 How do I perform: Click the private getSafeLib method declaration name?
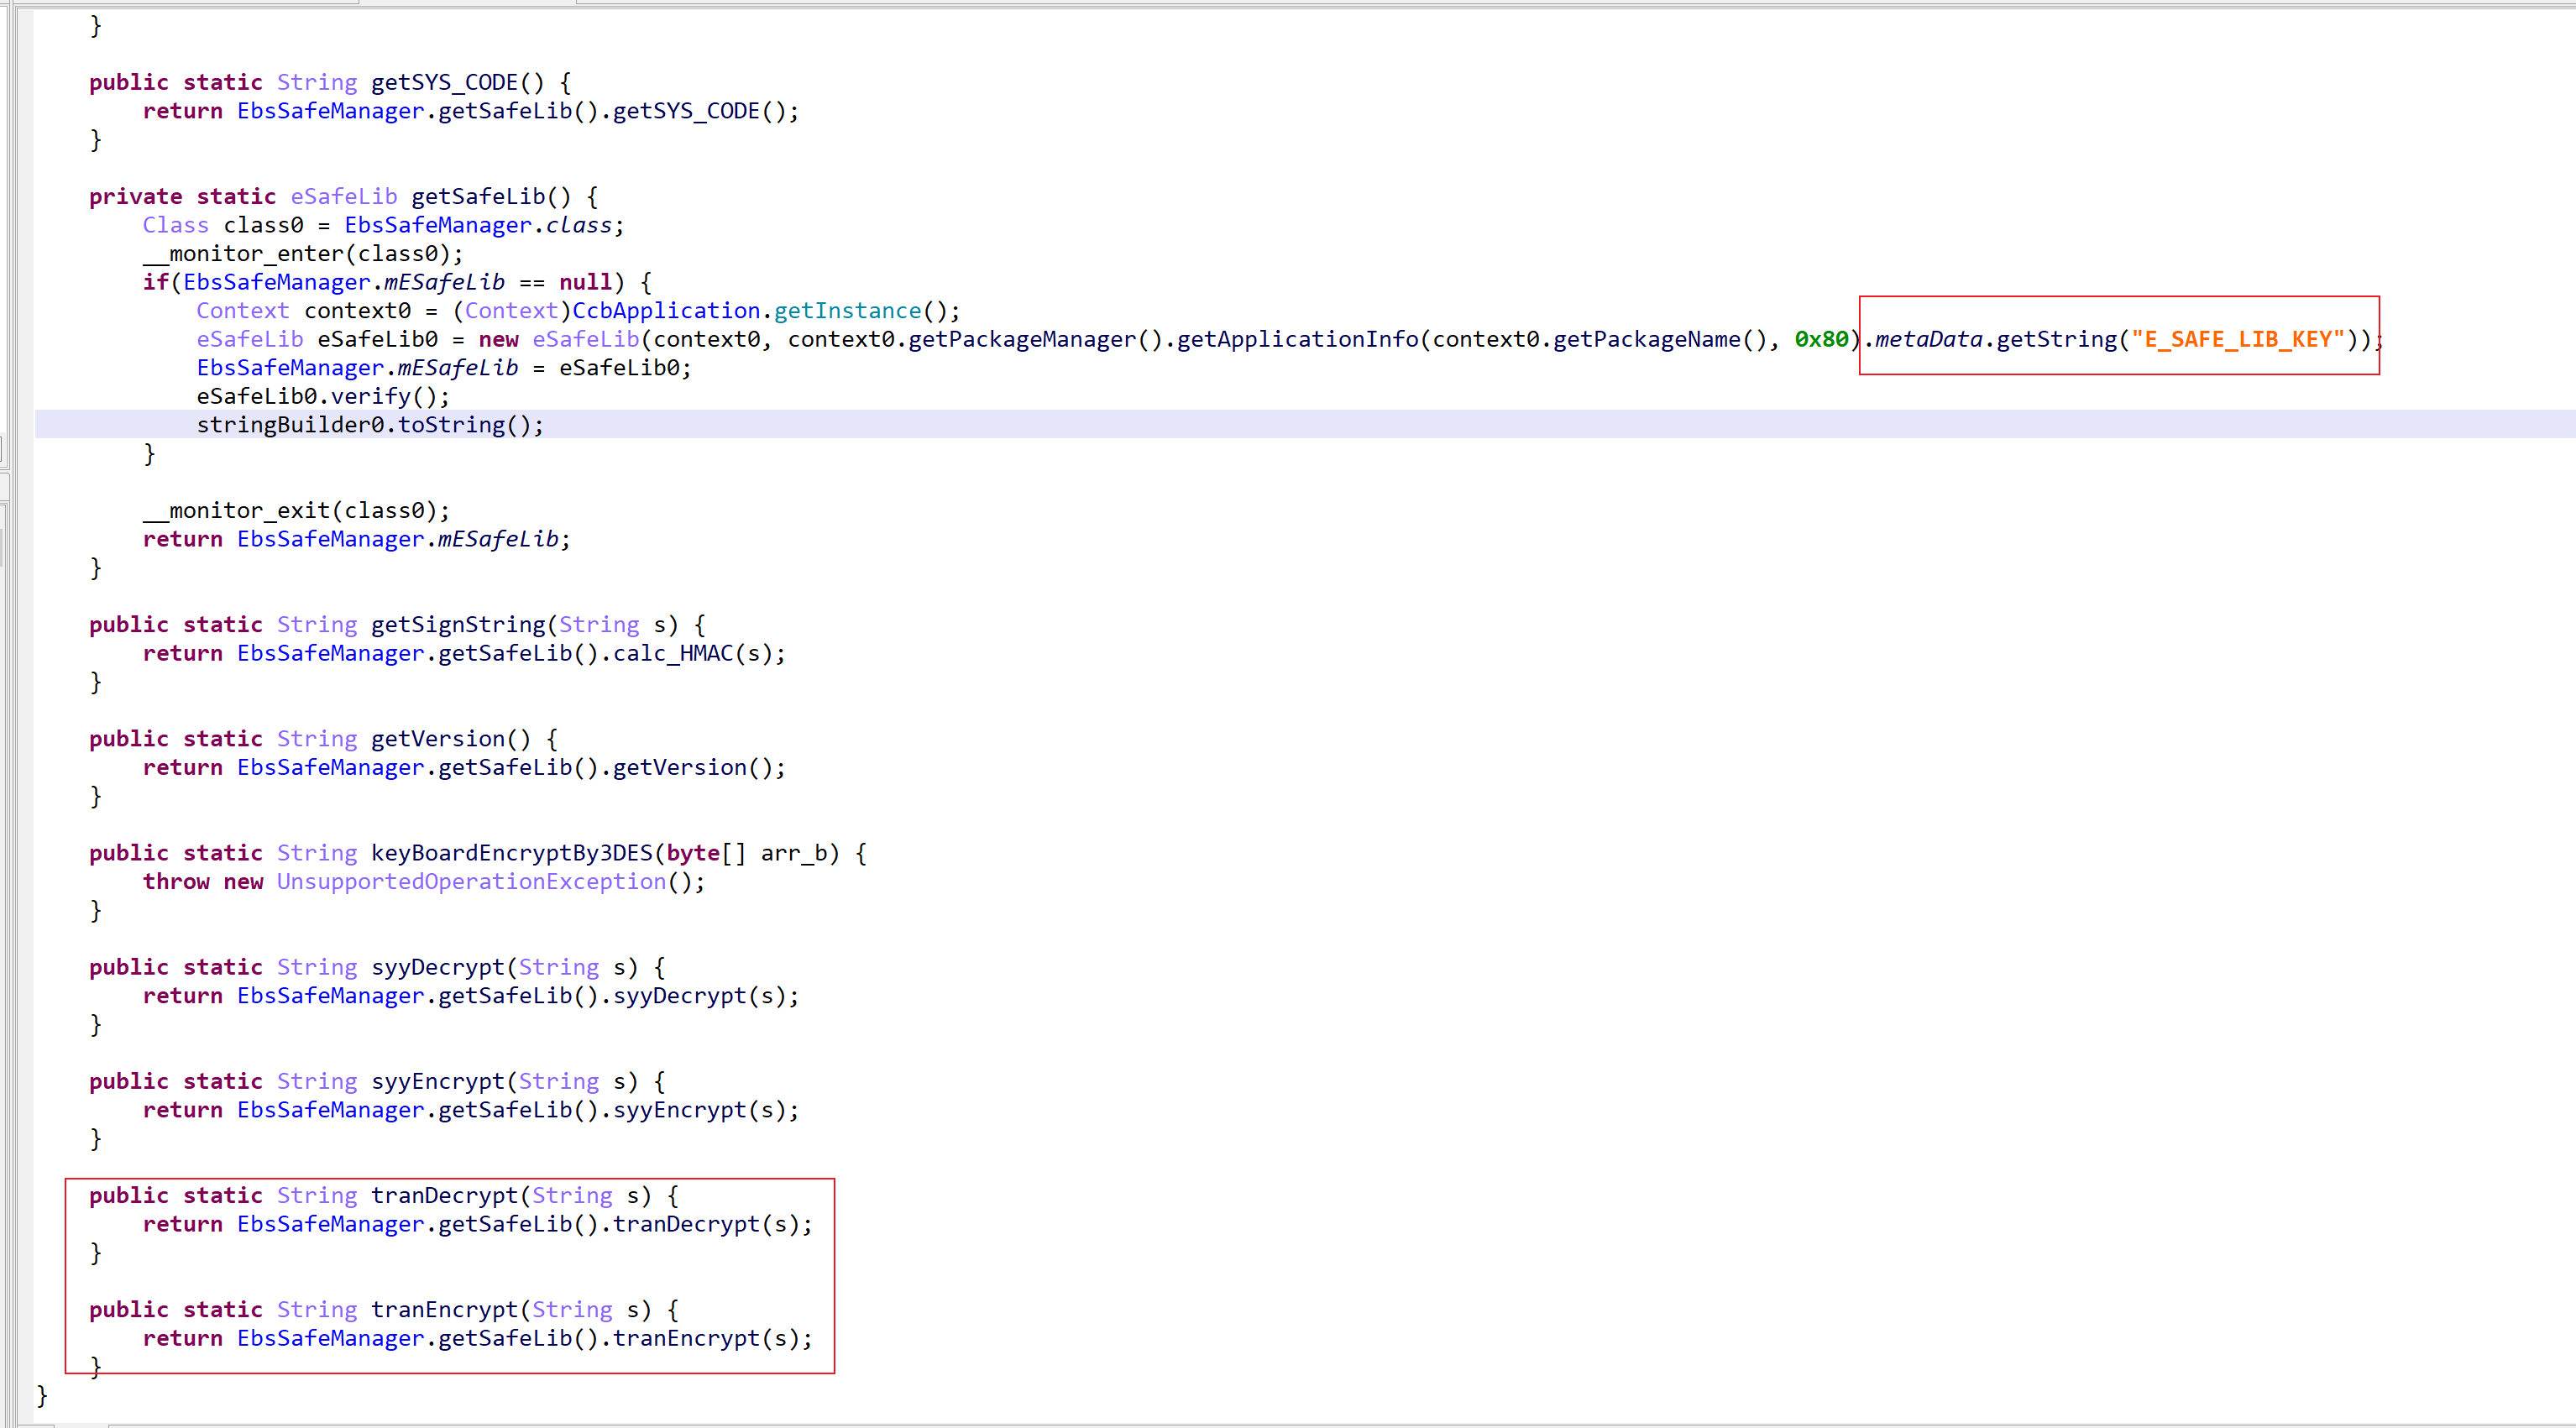477,196
